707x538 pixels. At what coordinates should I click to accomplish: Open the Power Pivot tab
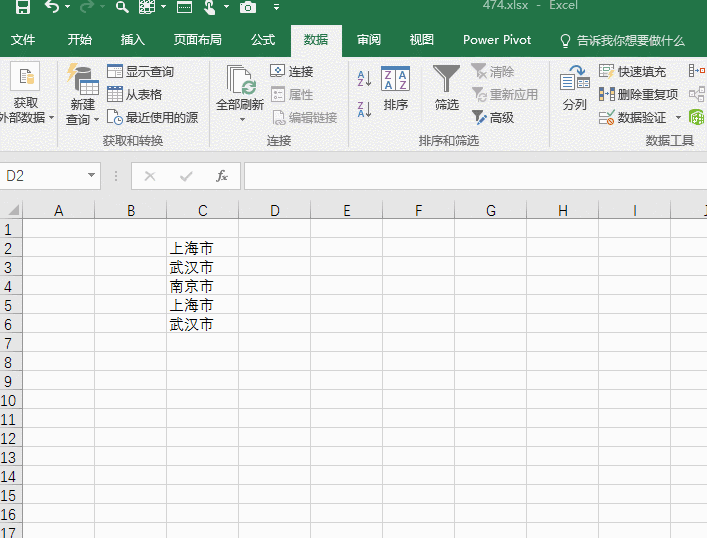click(497, 40)
